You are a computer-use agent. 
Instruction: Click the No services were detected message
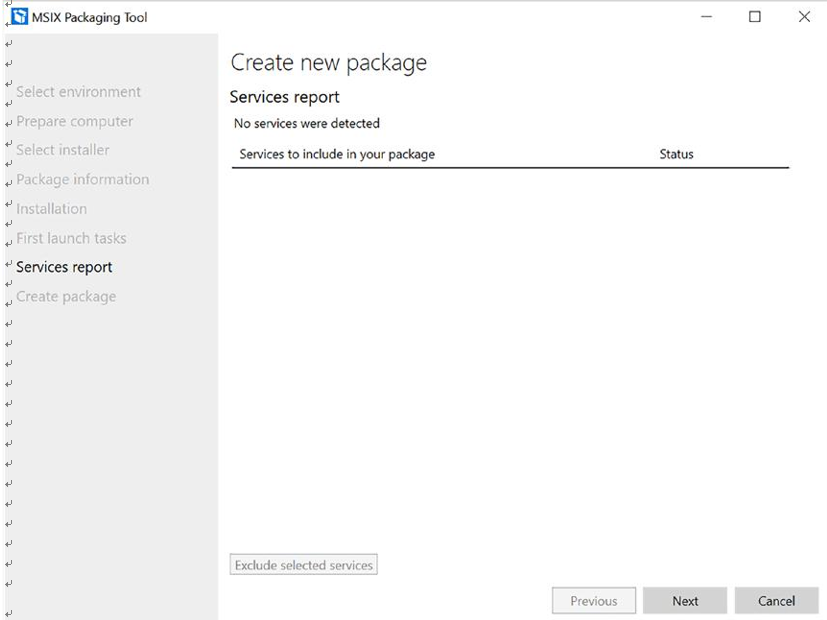tap(307, 123)
